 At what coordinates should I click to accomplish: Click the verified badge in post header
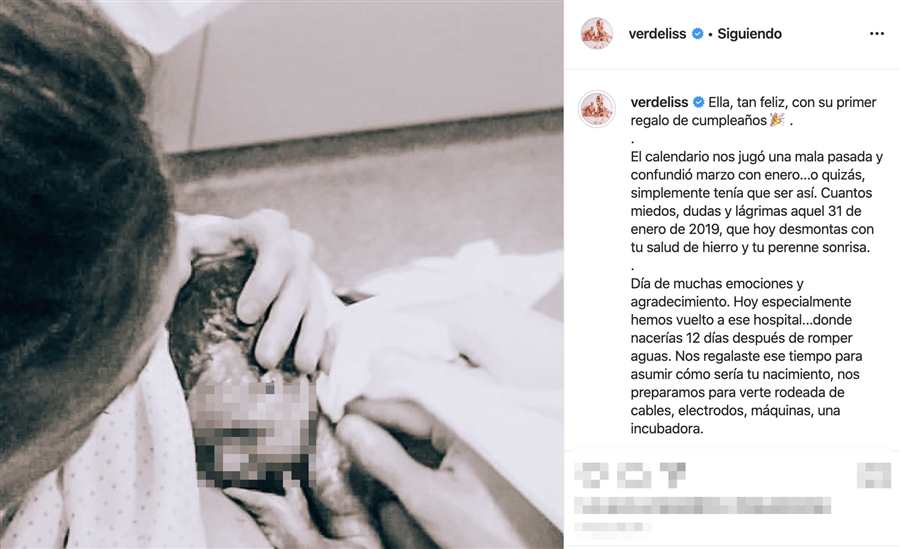[697, 34]
